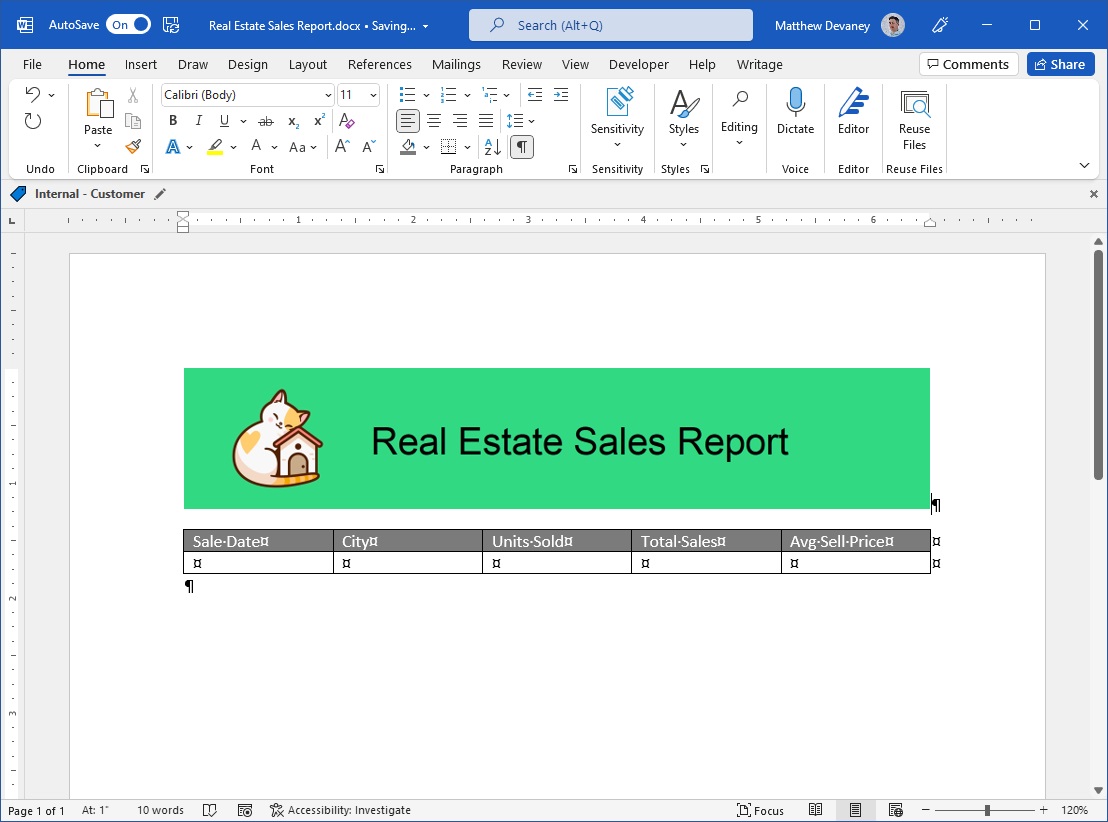1108x822 pixels.
Task: Expand the font color dropdown arrow
Action: pos(189,146)
